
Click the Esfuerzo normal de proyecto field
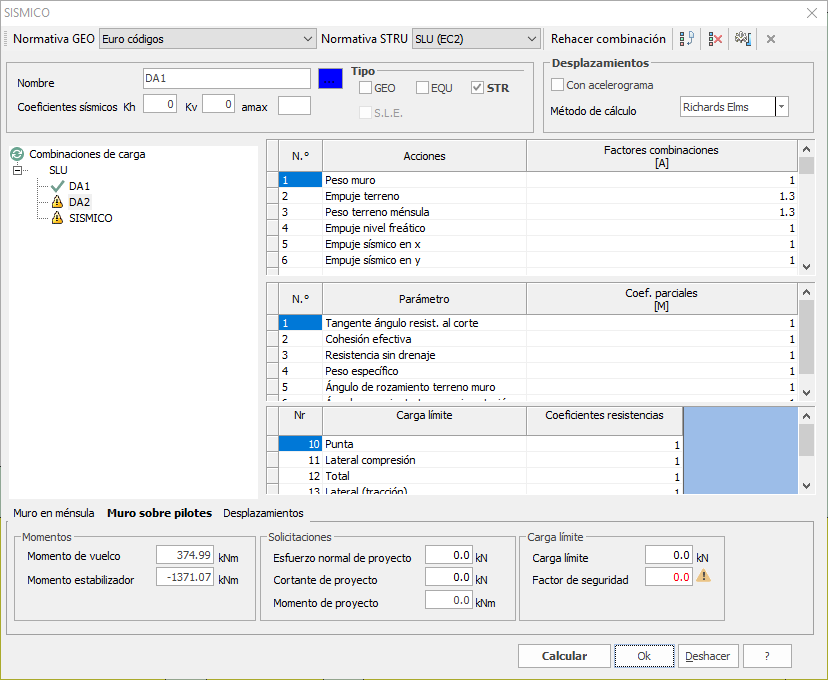[x=448, y=555]
